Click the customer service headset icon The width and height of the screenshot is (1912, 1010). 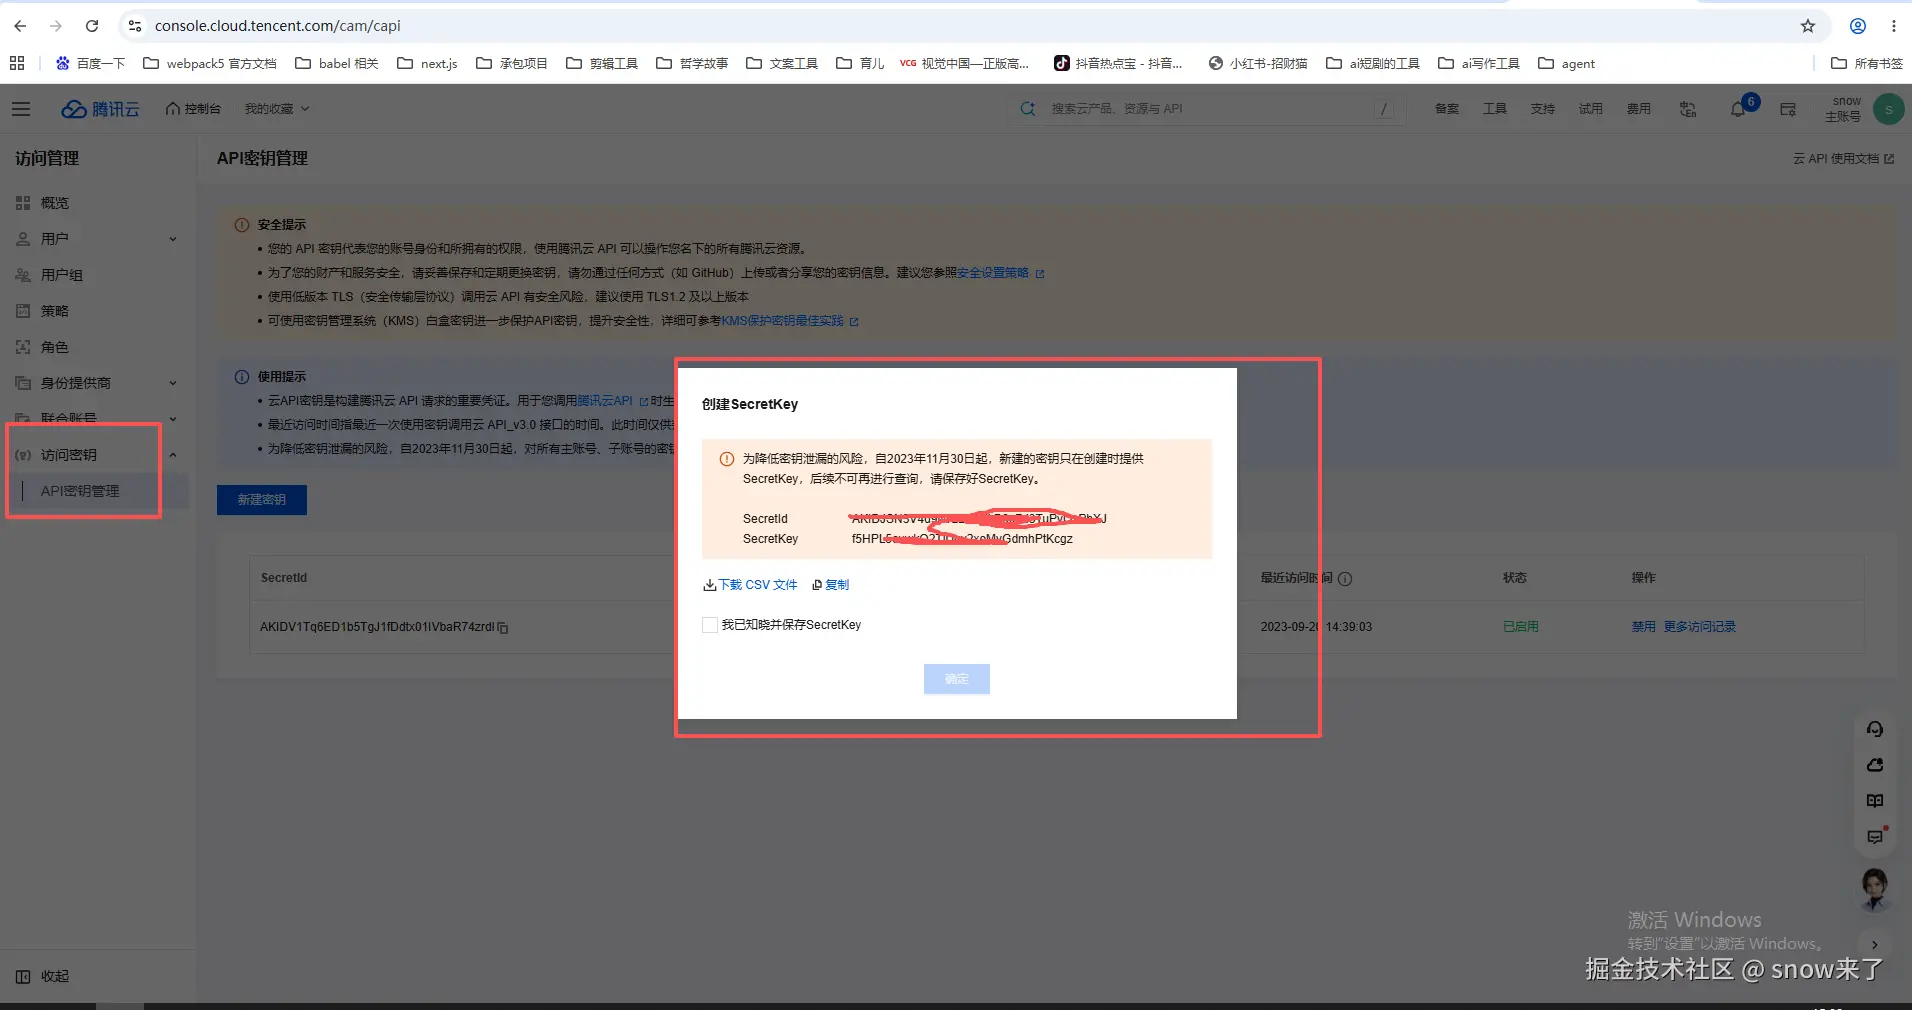pos(1875,729)
